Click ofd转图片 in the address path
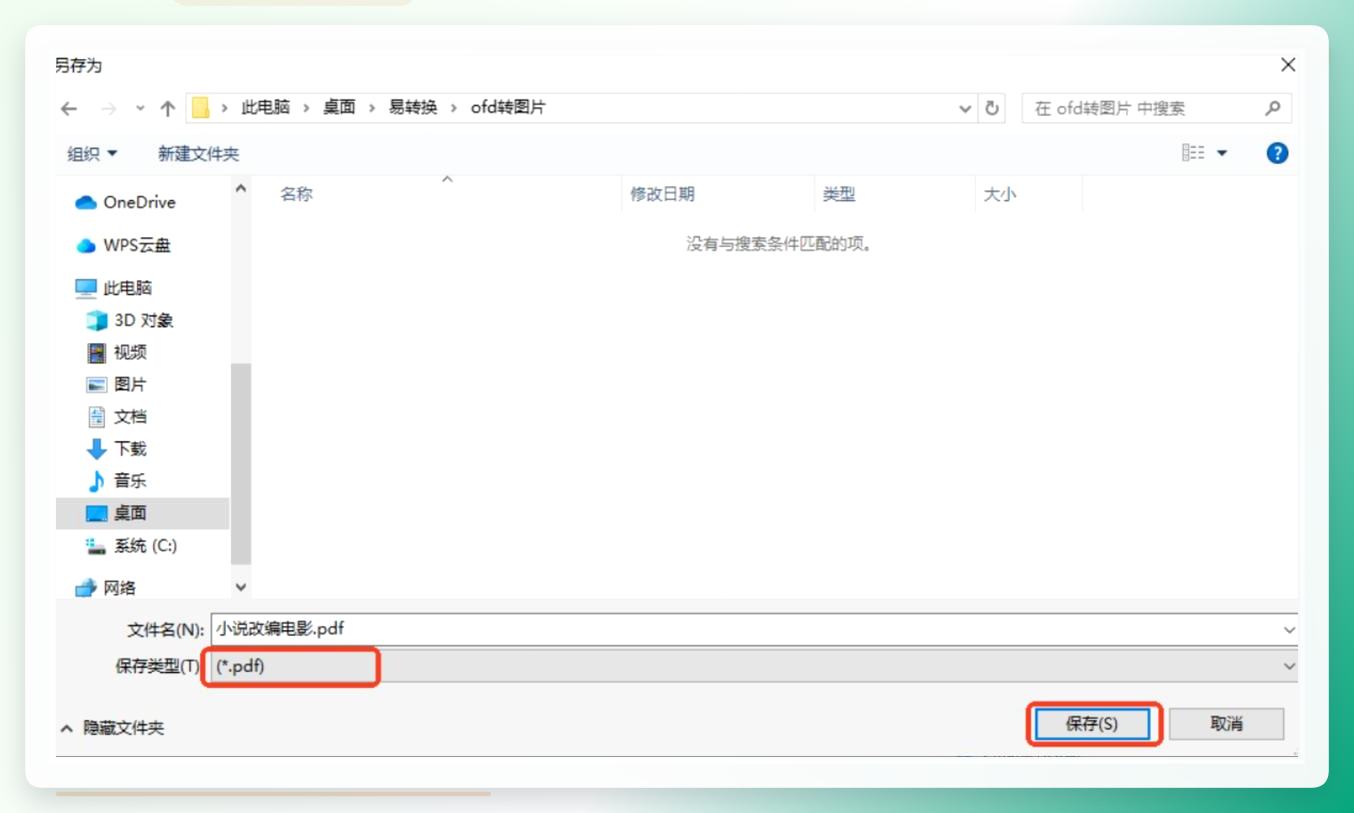1354x813 pixels. click(509, 108)
